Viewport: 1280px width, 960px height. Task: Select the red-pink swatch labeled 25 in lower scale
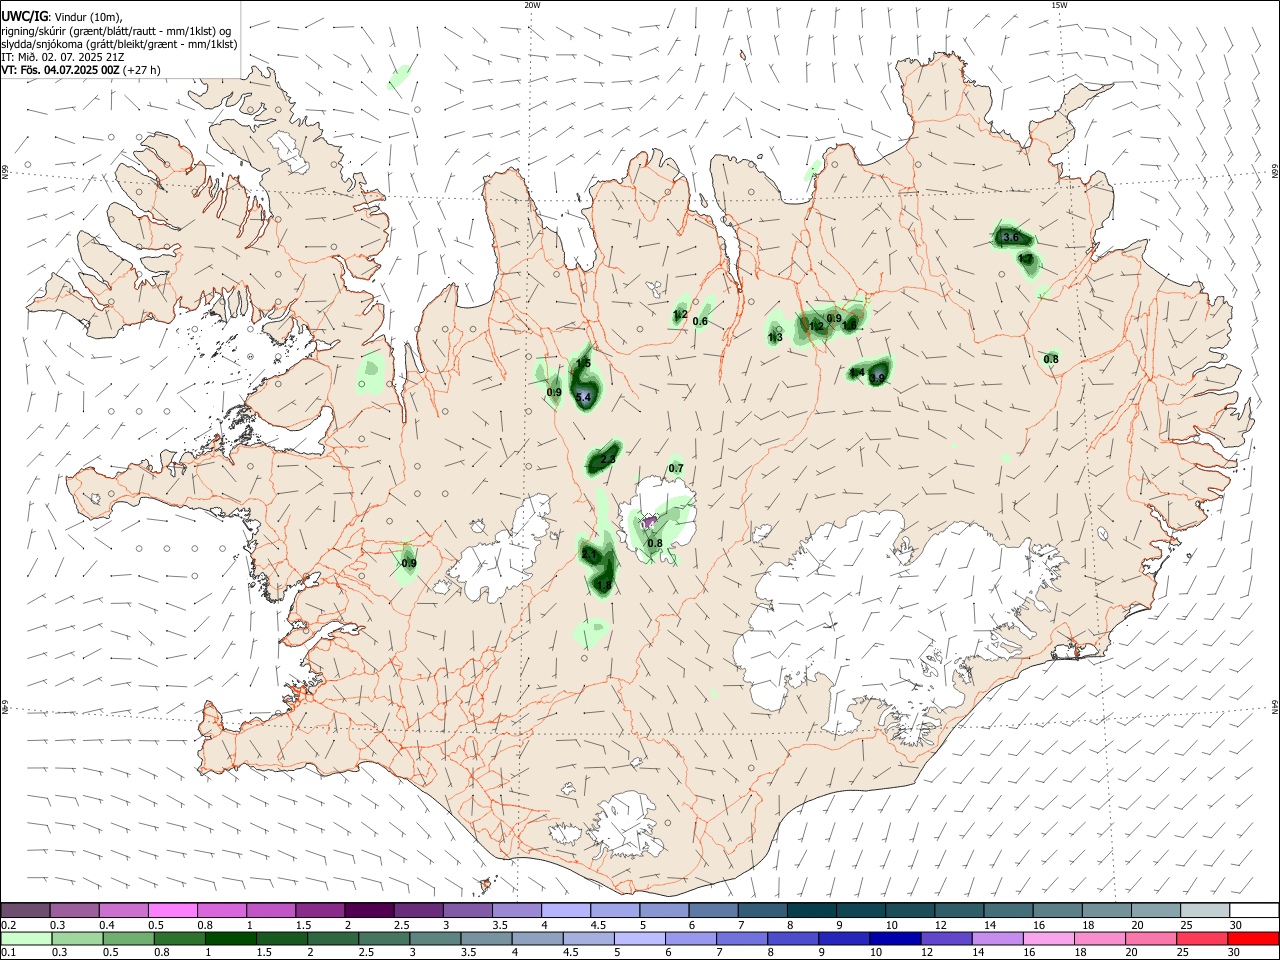pos(1202,938)
